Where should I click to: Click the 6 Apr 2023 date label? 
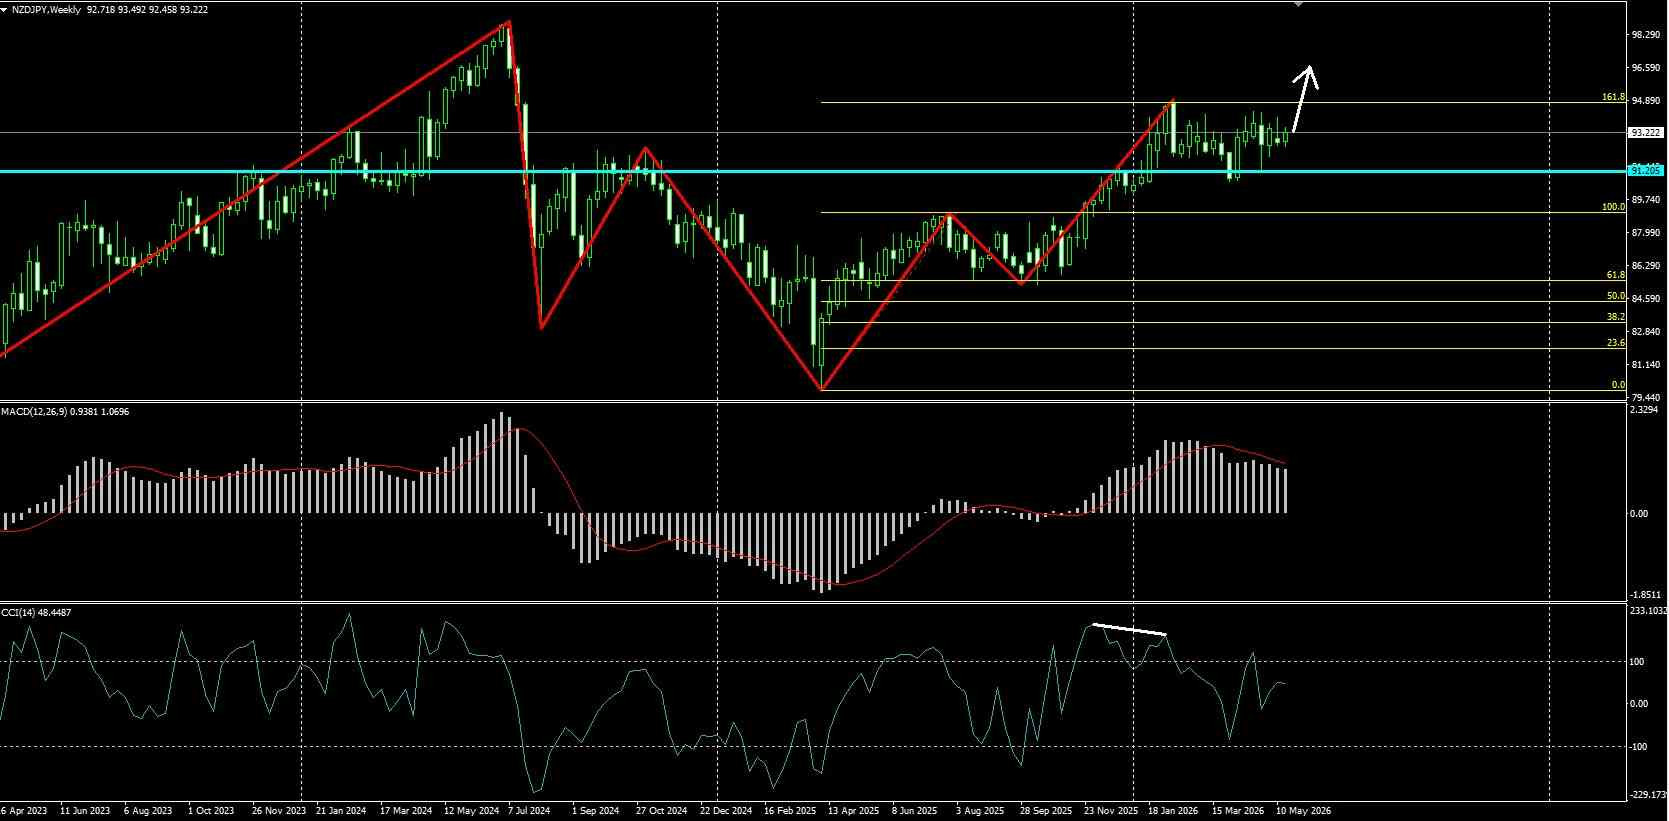point(23,811)
